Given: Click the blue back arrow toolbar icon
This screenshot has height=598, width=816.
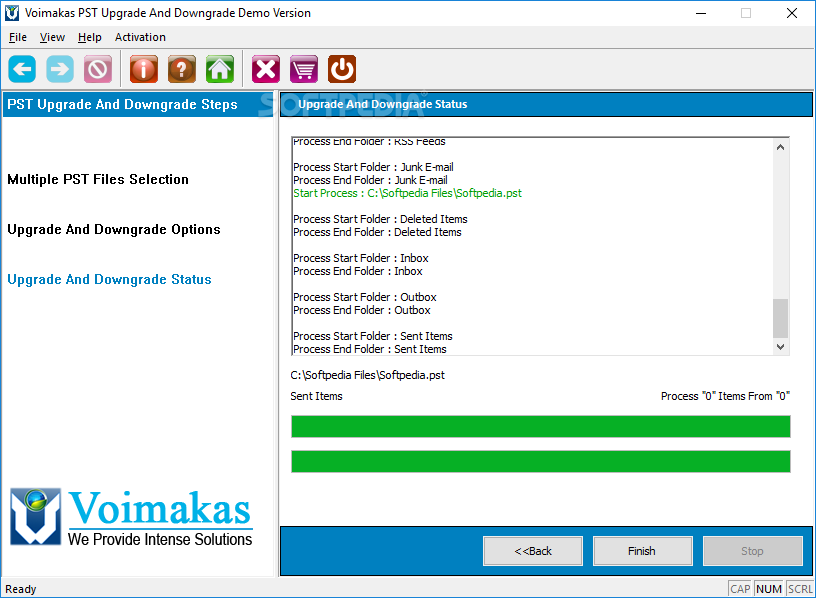Looking at the screenshot, I should point(22,69).
